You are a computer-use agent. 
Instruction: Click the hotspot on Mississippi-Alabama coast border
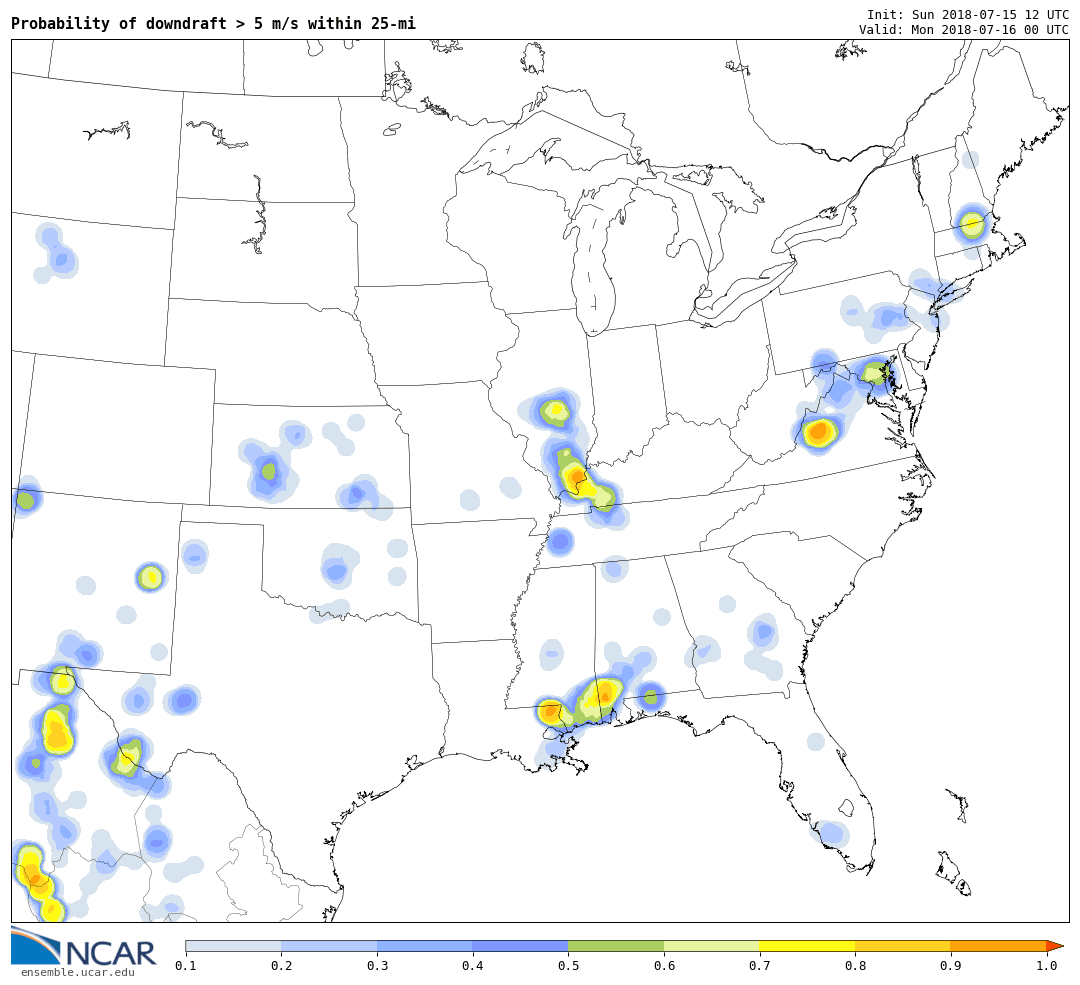point(598,696)
